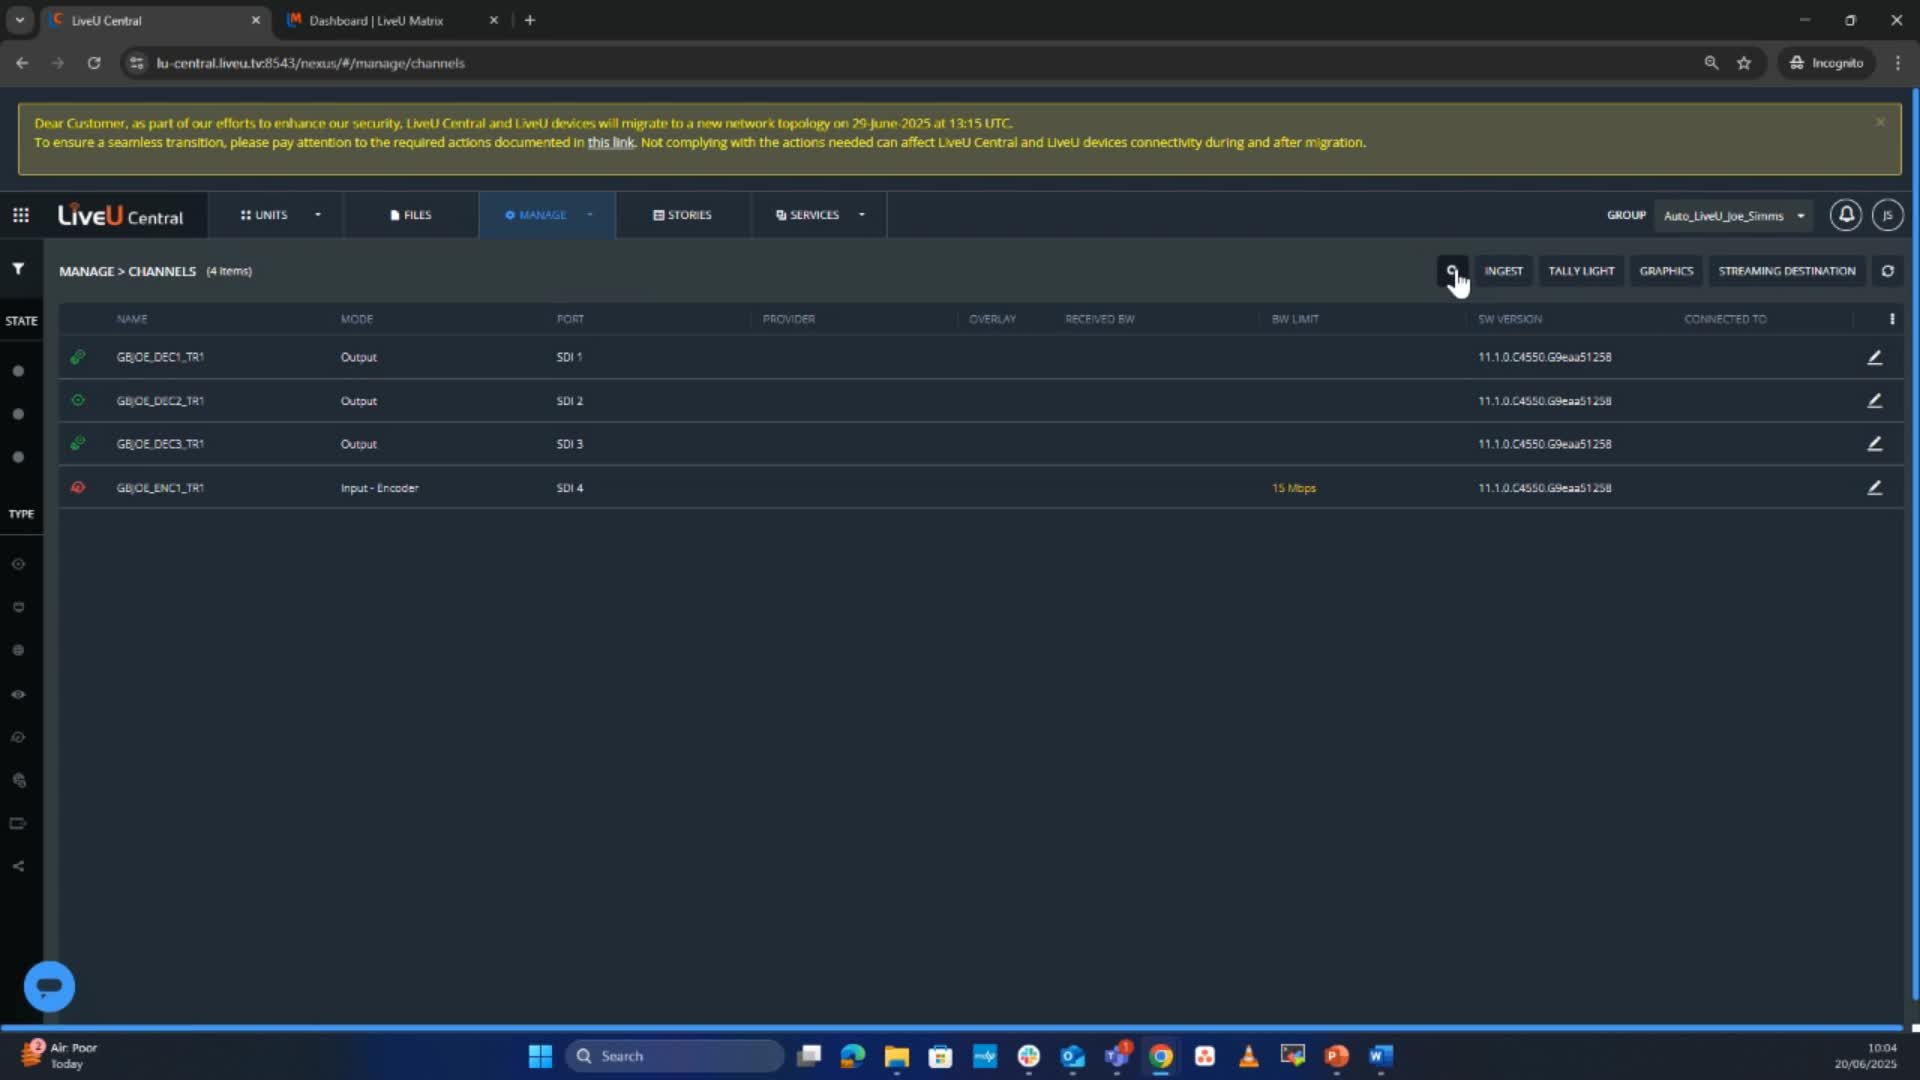This screenshot has height=1080, width=1920.
Task: Click the red status icon for GBJOE_ENC1_TR1
Action: (x=78, y=488)
